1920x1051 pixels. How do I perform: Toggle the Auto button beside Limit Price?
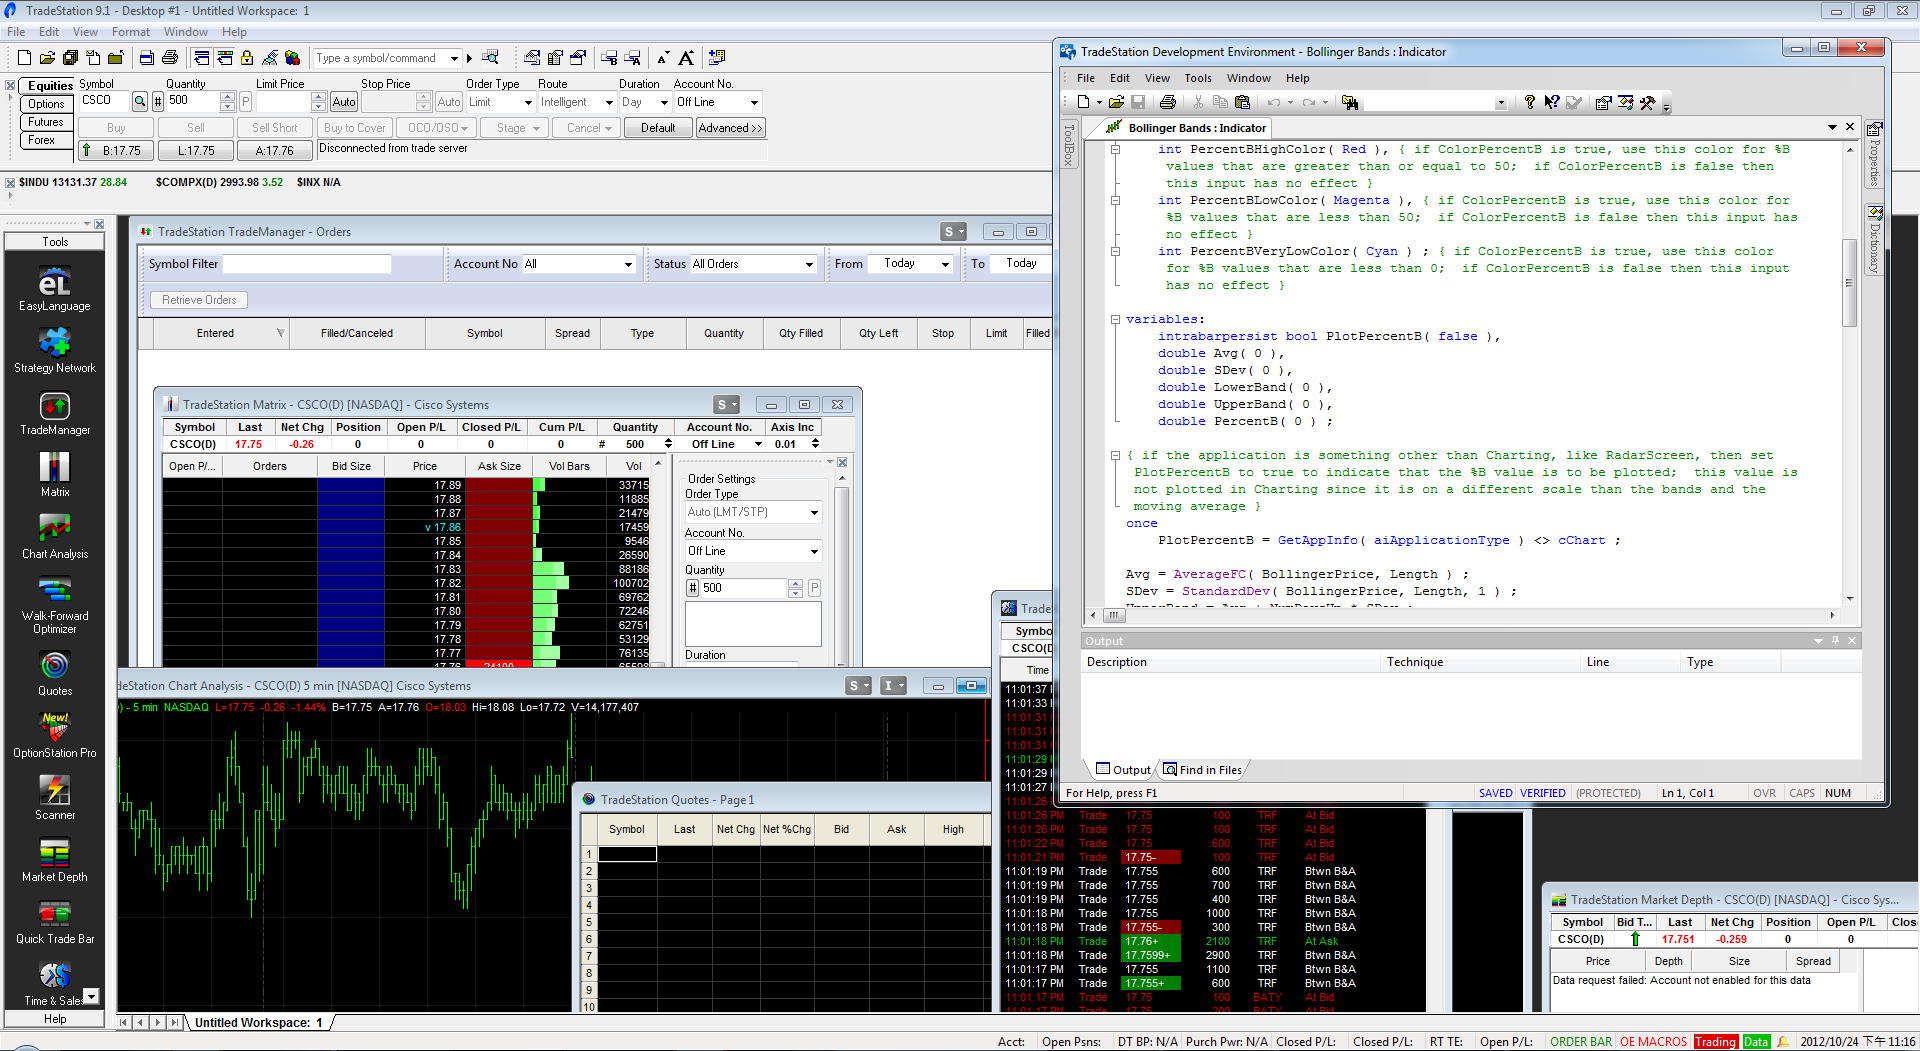[x=344, y=102]
